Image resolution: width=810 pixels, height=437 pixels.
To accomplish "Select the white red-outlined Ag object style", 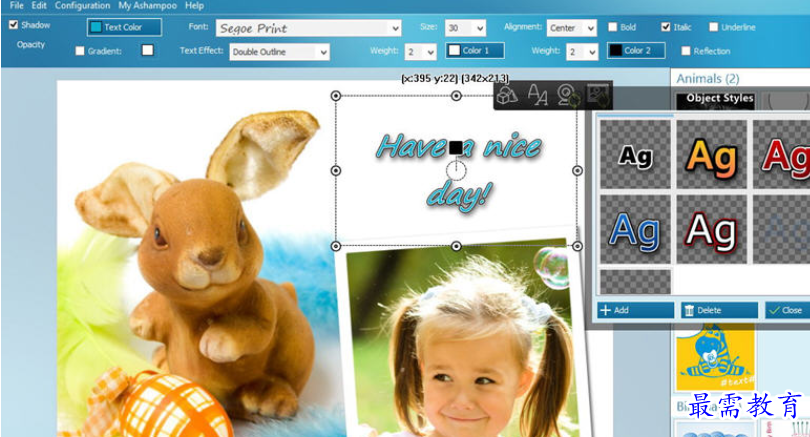I will (711, 229).
